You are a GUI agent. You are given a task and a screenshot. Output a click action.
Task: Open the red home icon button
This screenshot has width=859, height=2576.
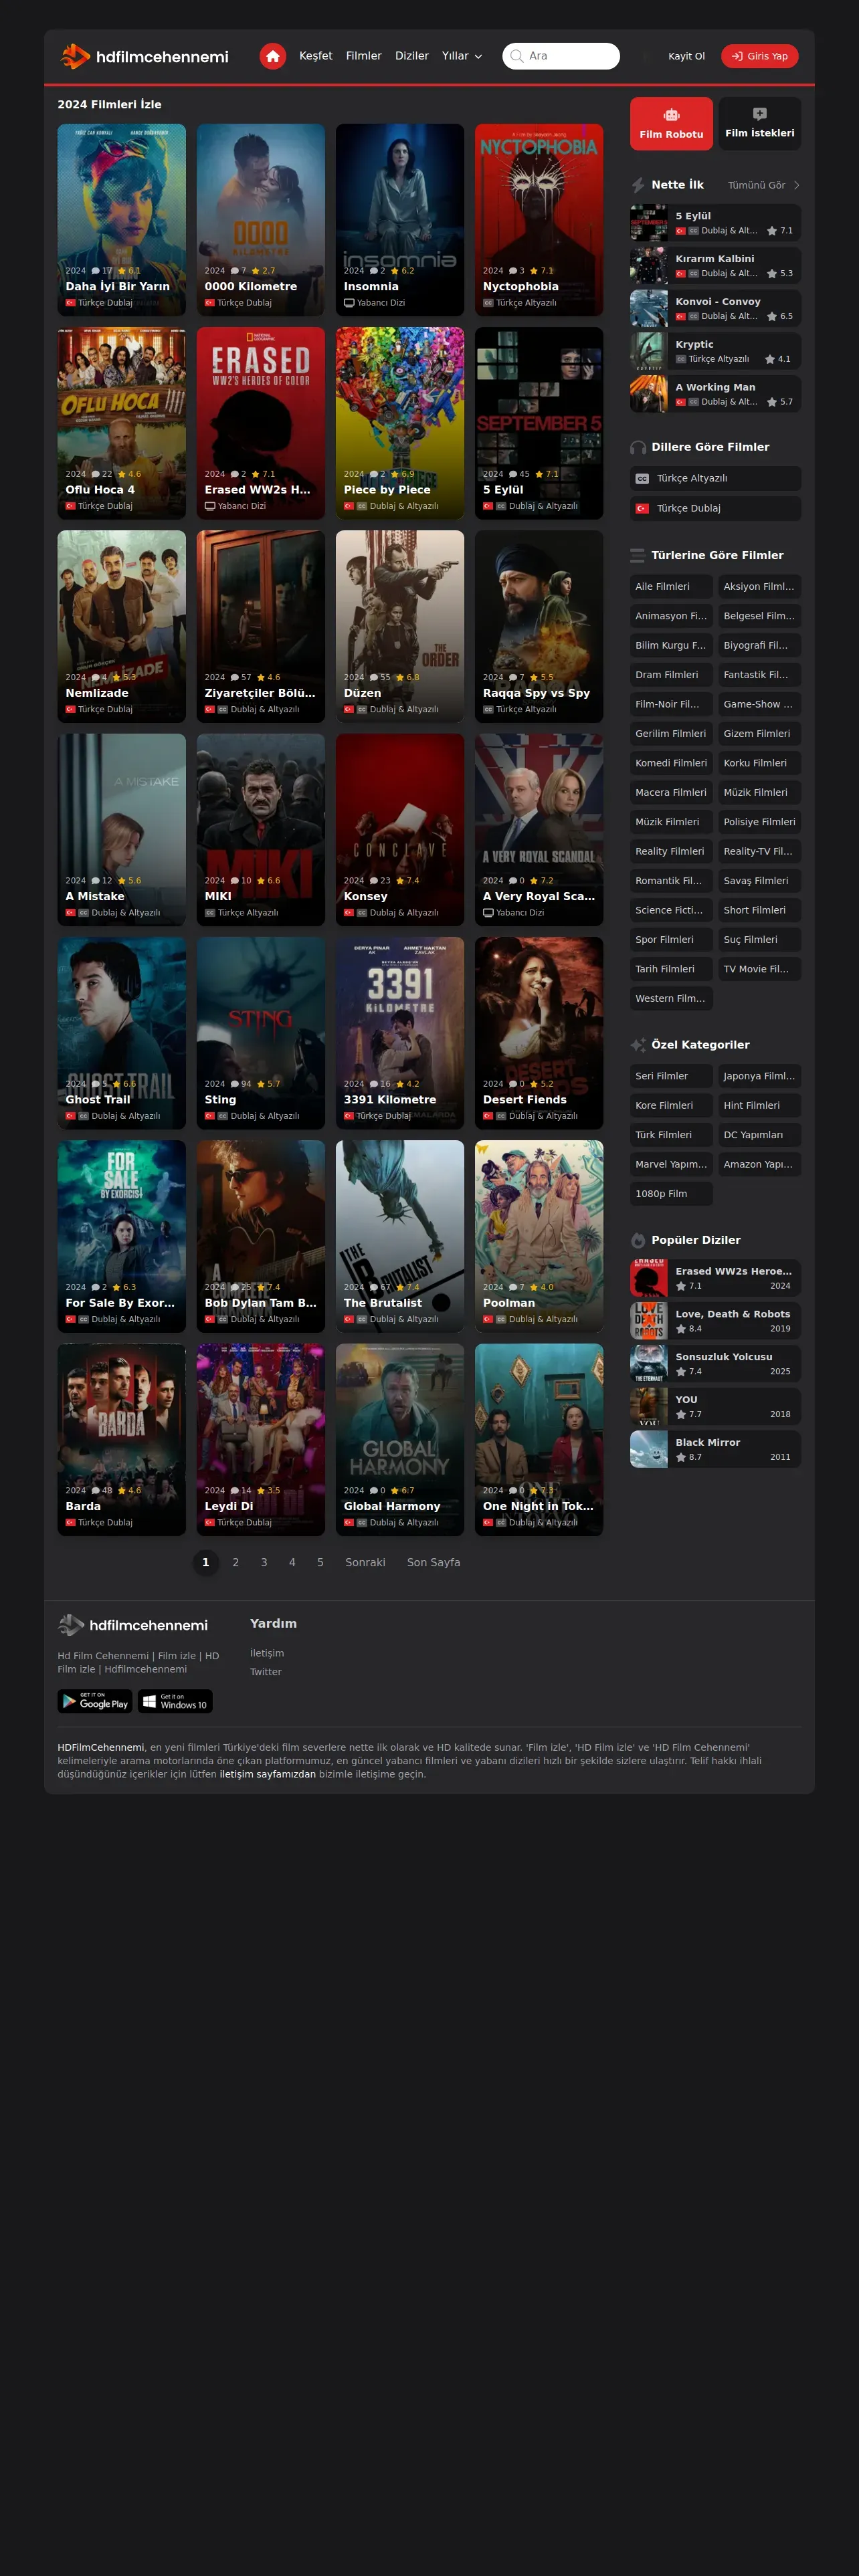[273, 56]
